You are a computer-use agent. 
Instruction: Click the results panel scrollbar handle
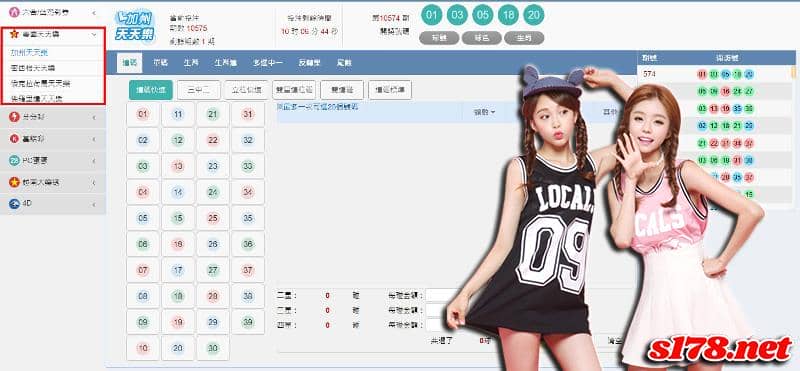[x=793, y=72]
